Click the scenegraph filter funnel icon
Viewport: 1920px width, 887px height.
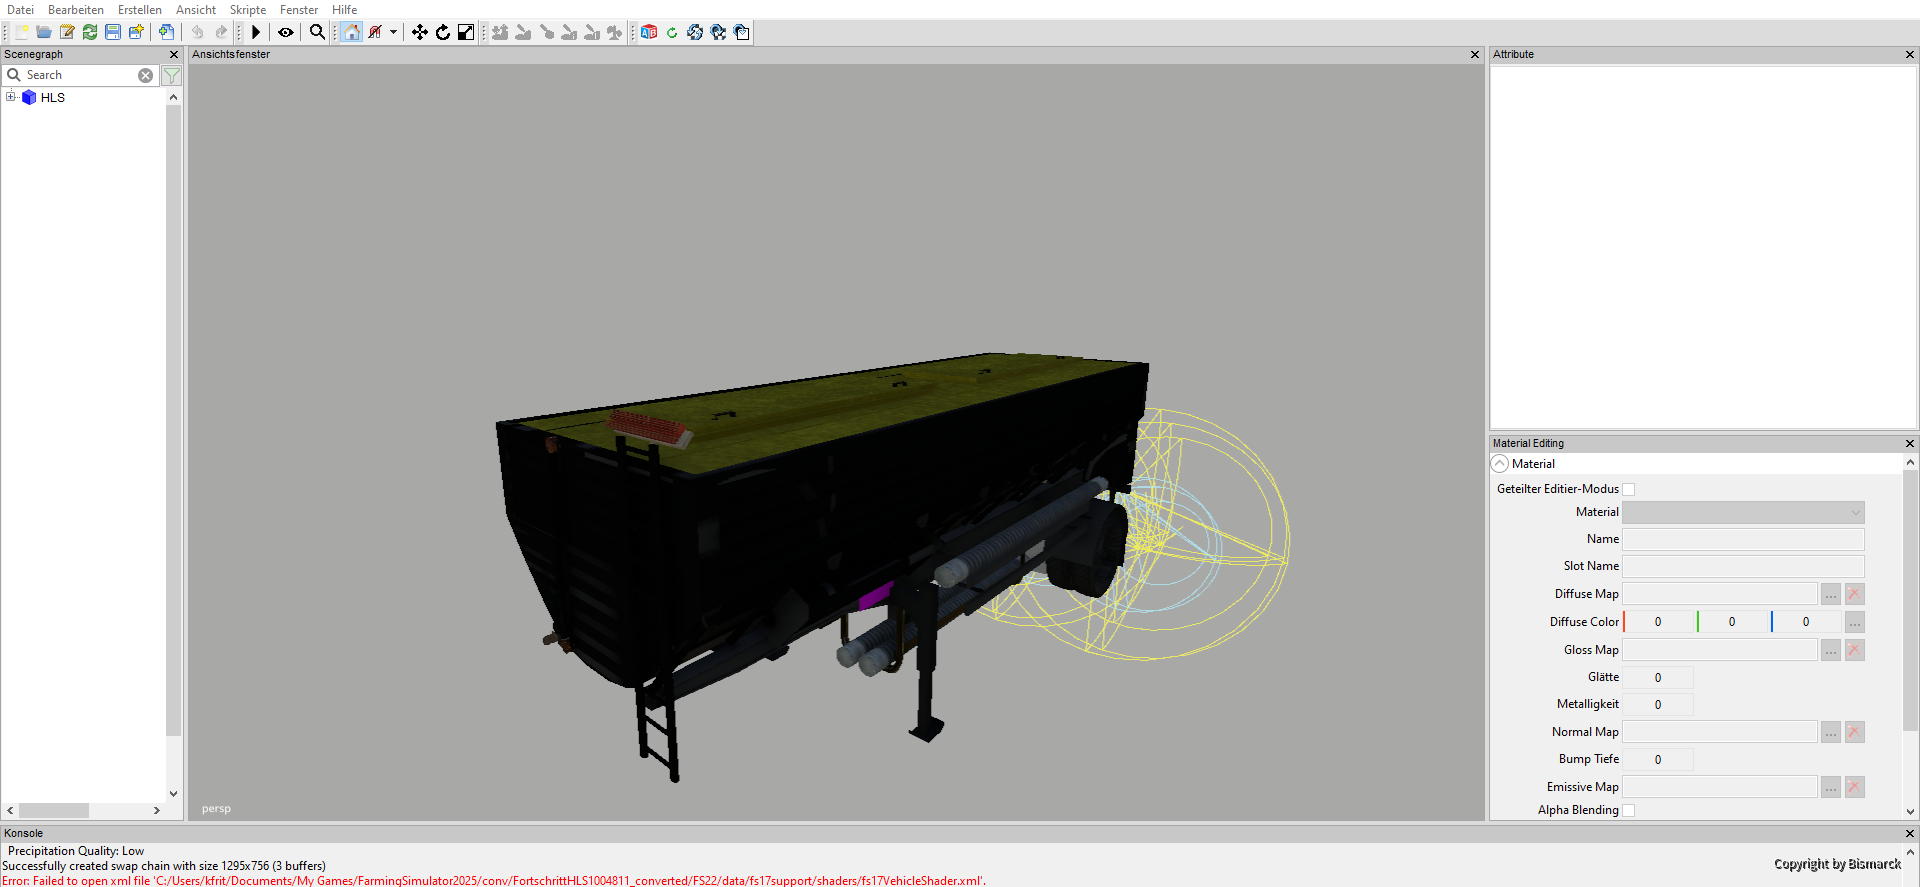[x=172, y=75]
